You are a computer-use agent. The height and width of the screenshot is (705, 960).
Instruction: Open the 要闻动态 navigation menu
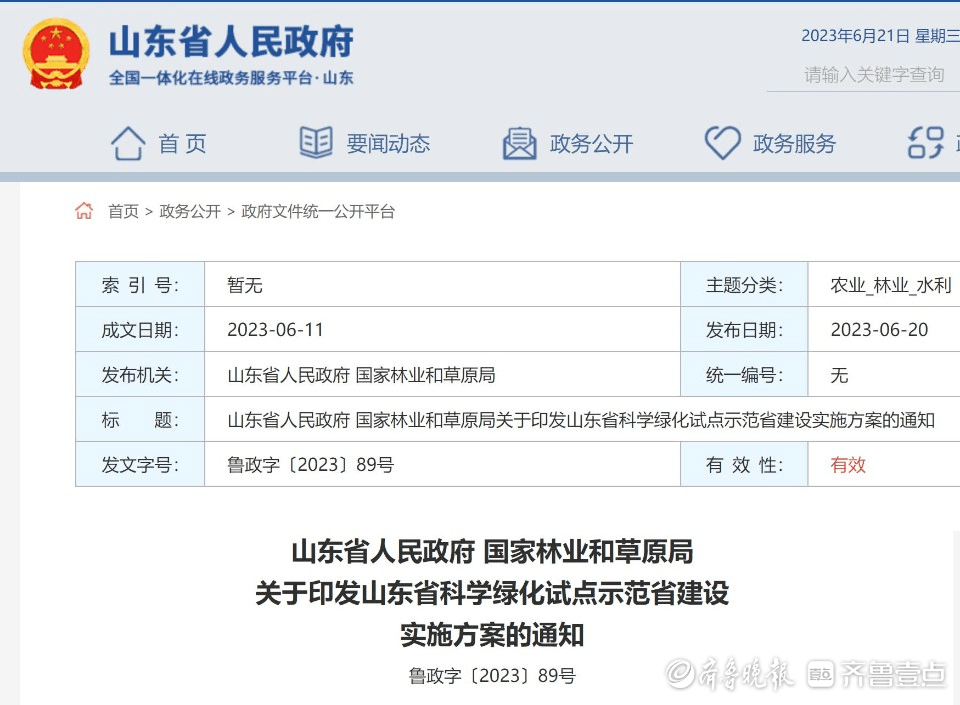click(x=388, y=144)
